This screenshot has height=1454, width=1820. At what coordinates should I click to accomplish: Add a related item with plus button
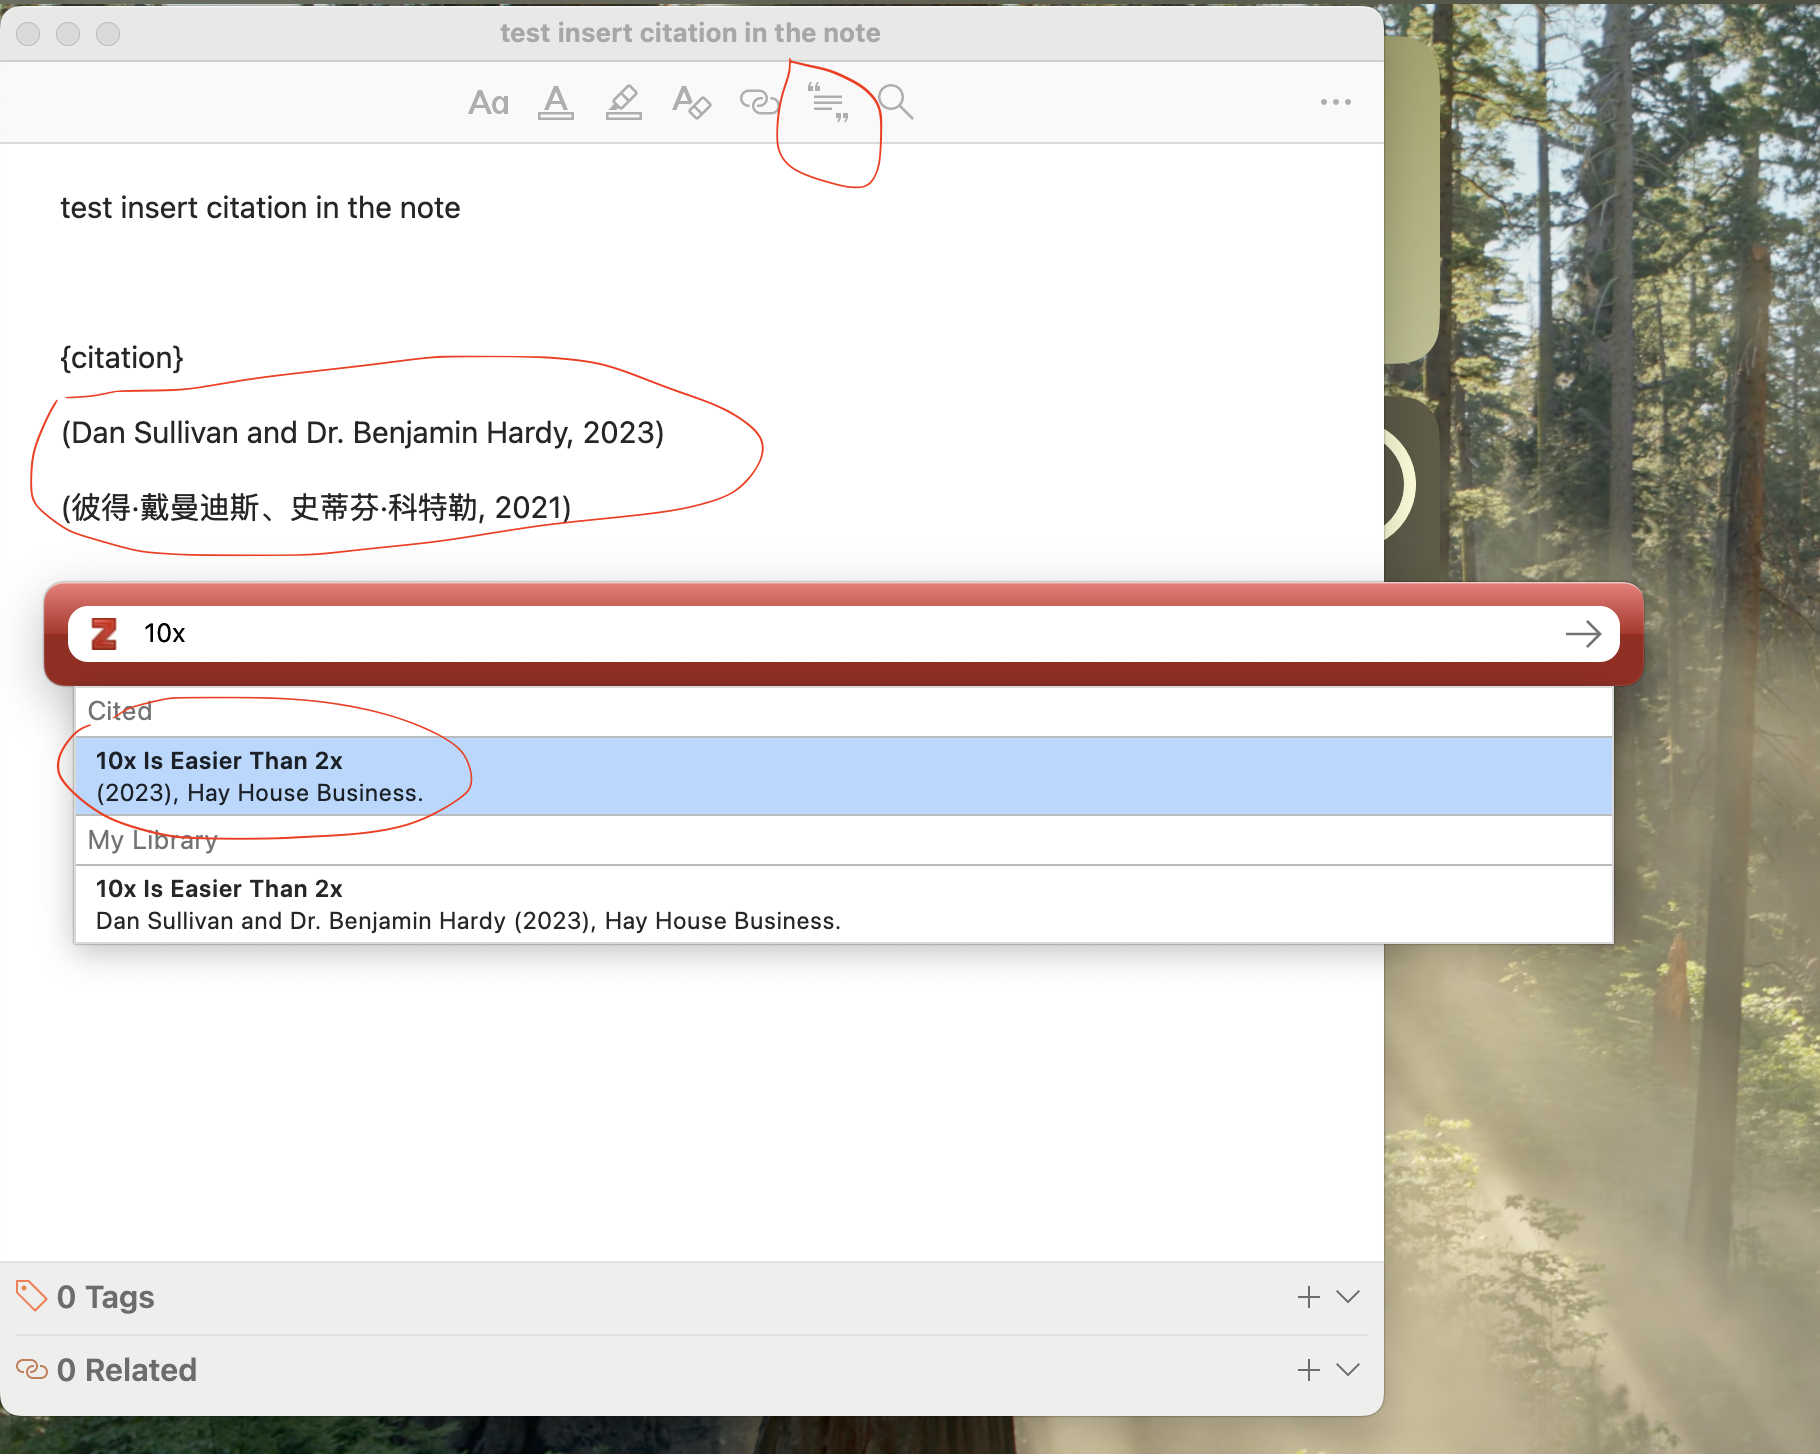1308,1370
